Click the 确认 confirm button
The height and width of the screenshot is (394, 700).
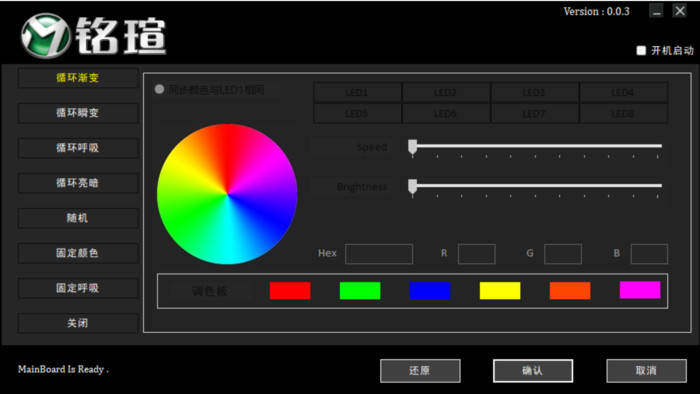click(533, 371)
